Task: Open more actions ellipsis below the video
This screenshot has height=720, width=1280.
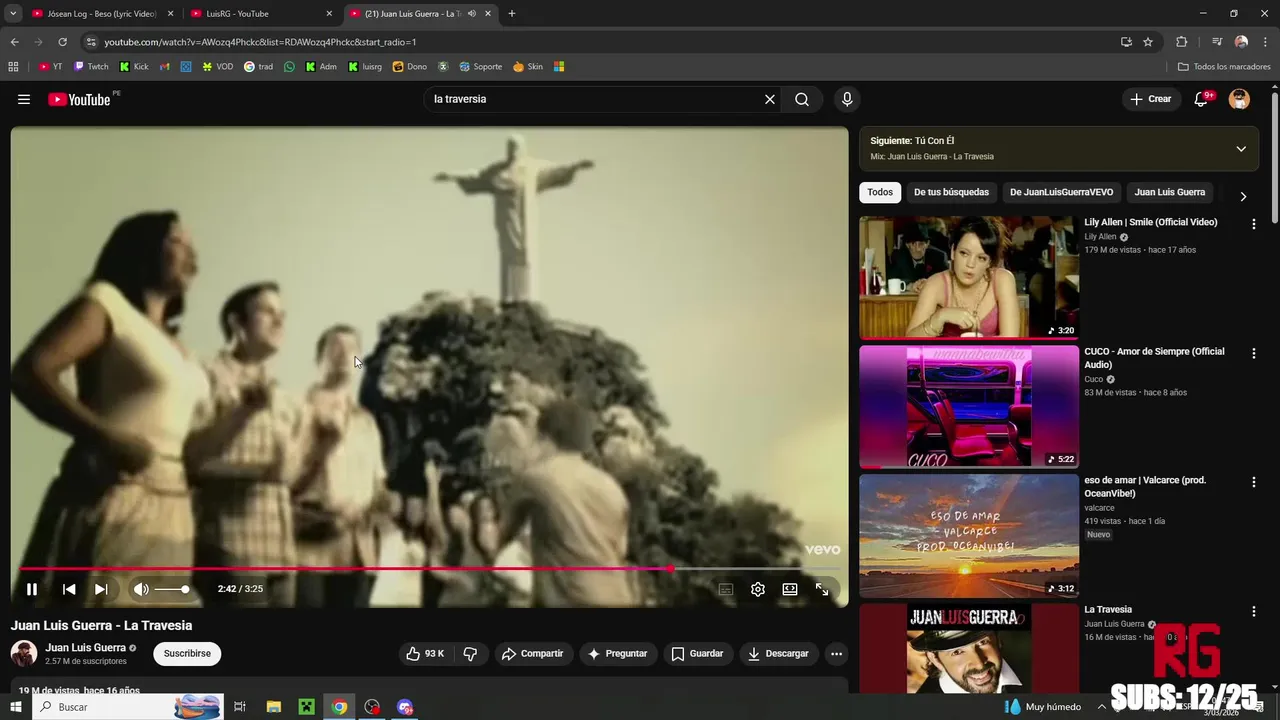Action: pyautogui.click(x=837, y=654)
